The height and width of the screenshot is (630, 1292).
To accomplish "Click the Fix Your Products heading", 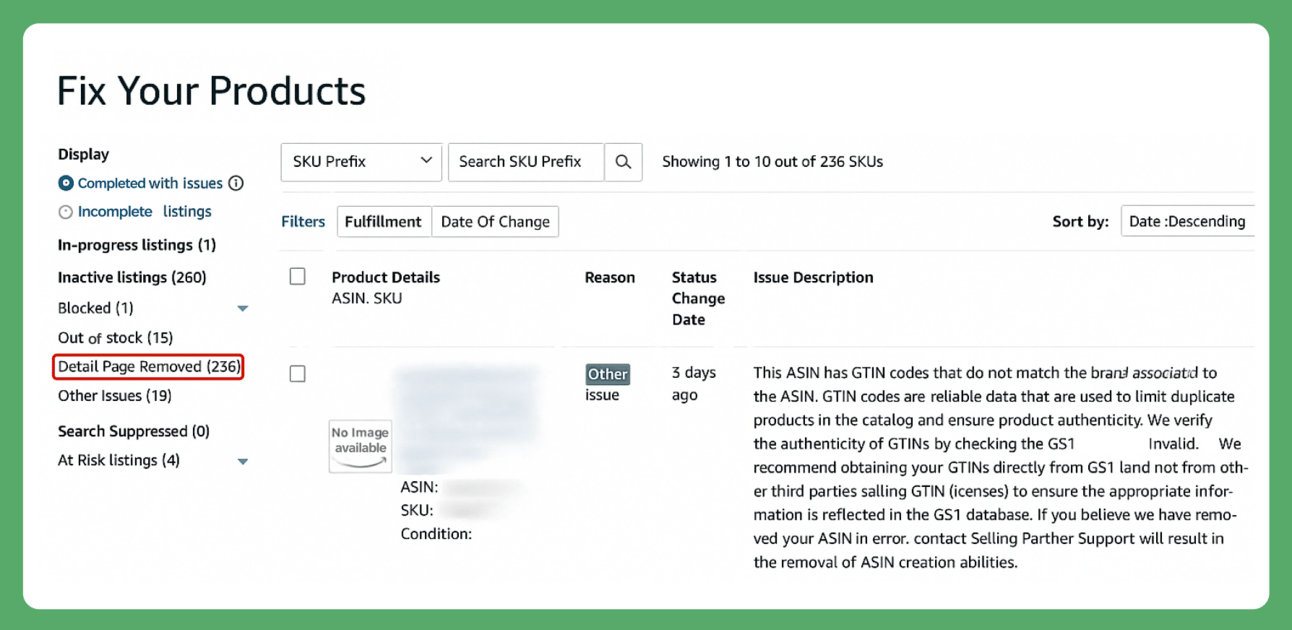I will [x=211, y=91].
